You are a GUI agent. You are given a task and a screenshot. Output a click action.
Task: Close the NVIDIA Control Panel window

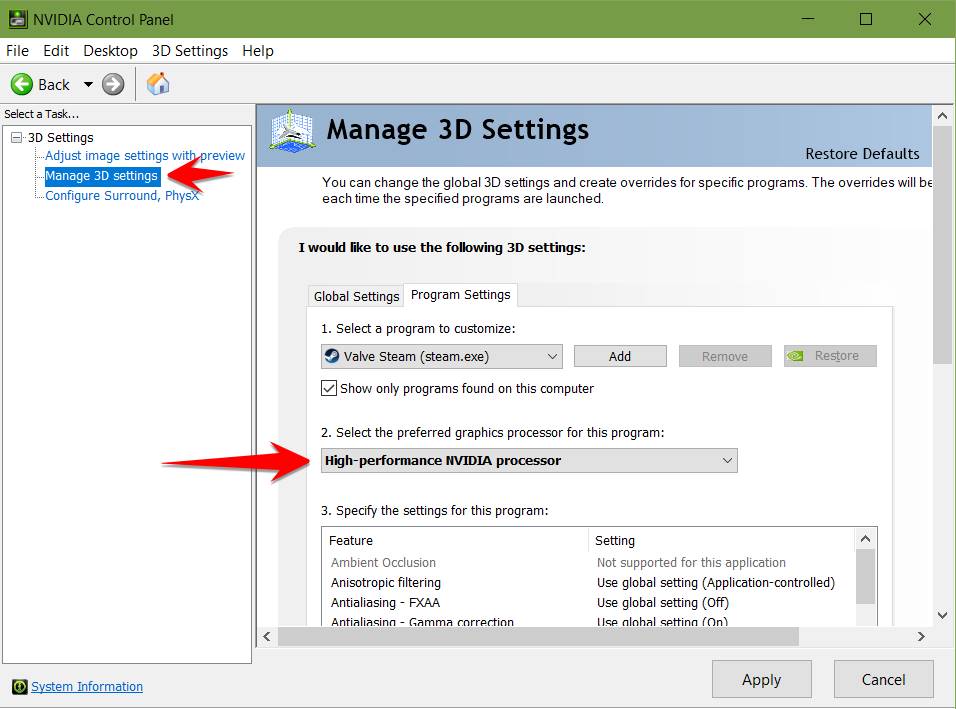(924, 19)
